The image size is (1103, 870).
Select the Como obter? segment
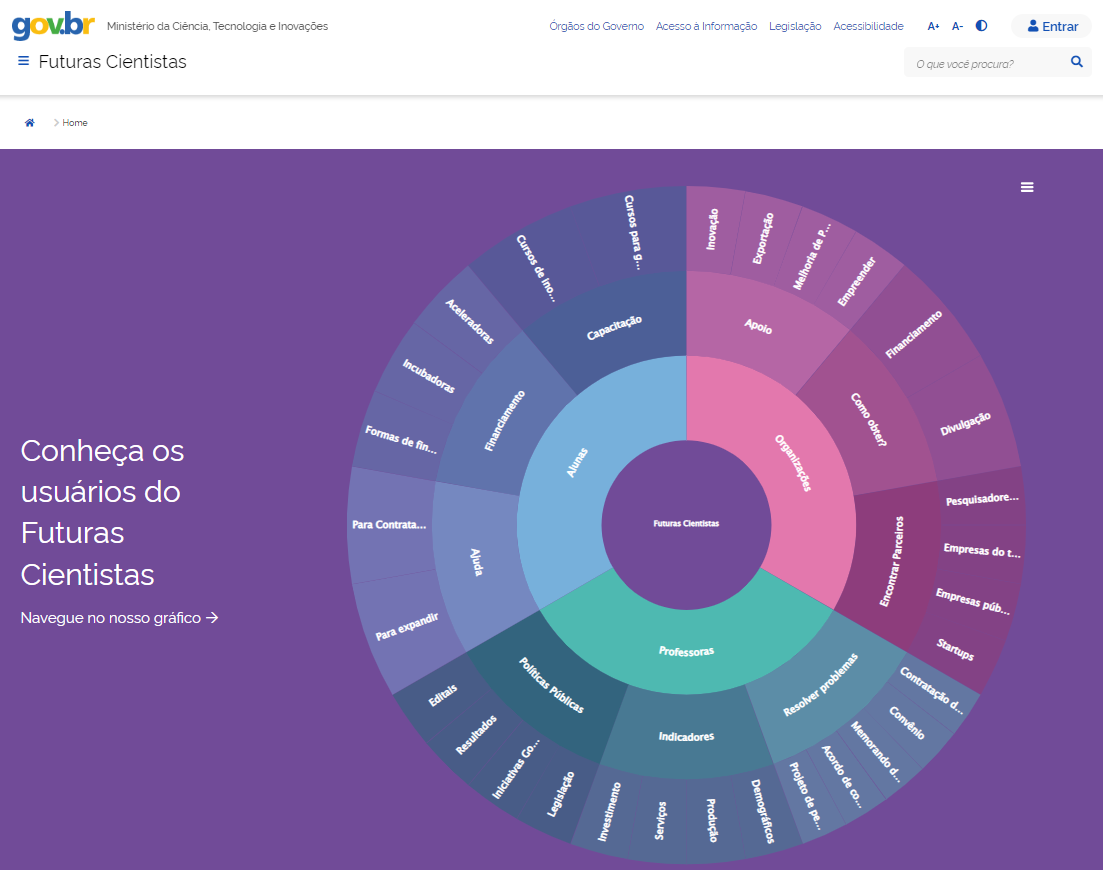(x=869, y=419)
